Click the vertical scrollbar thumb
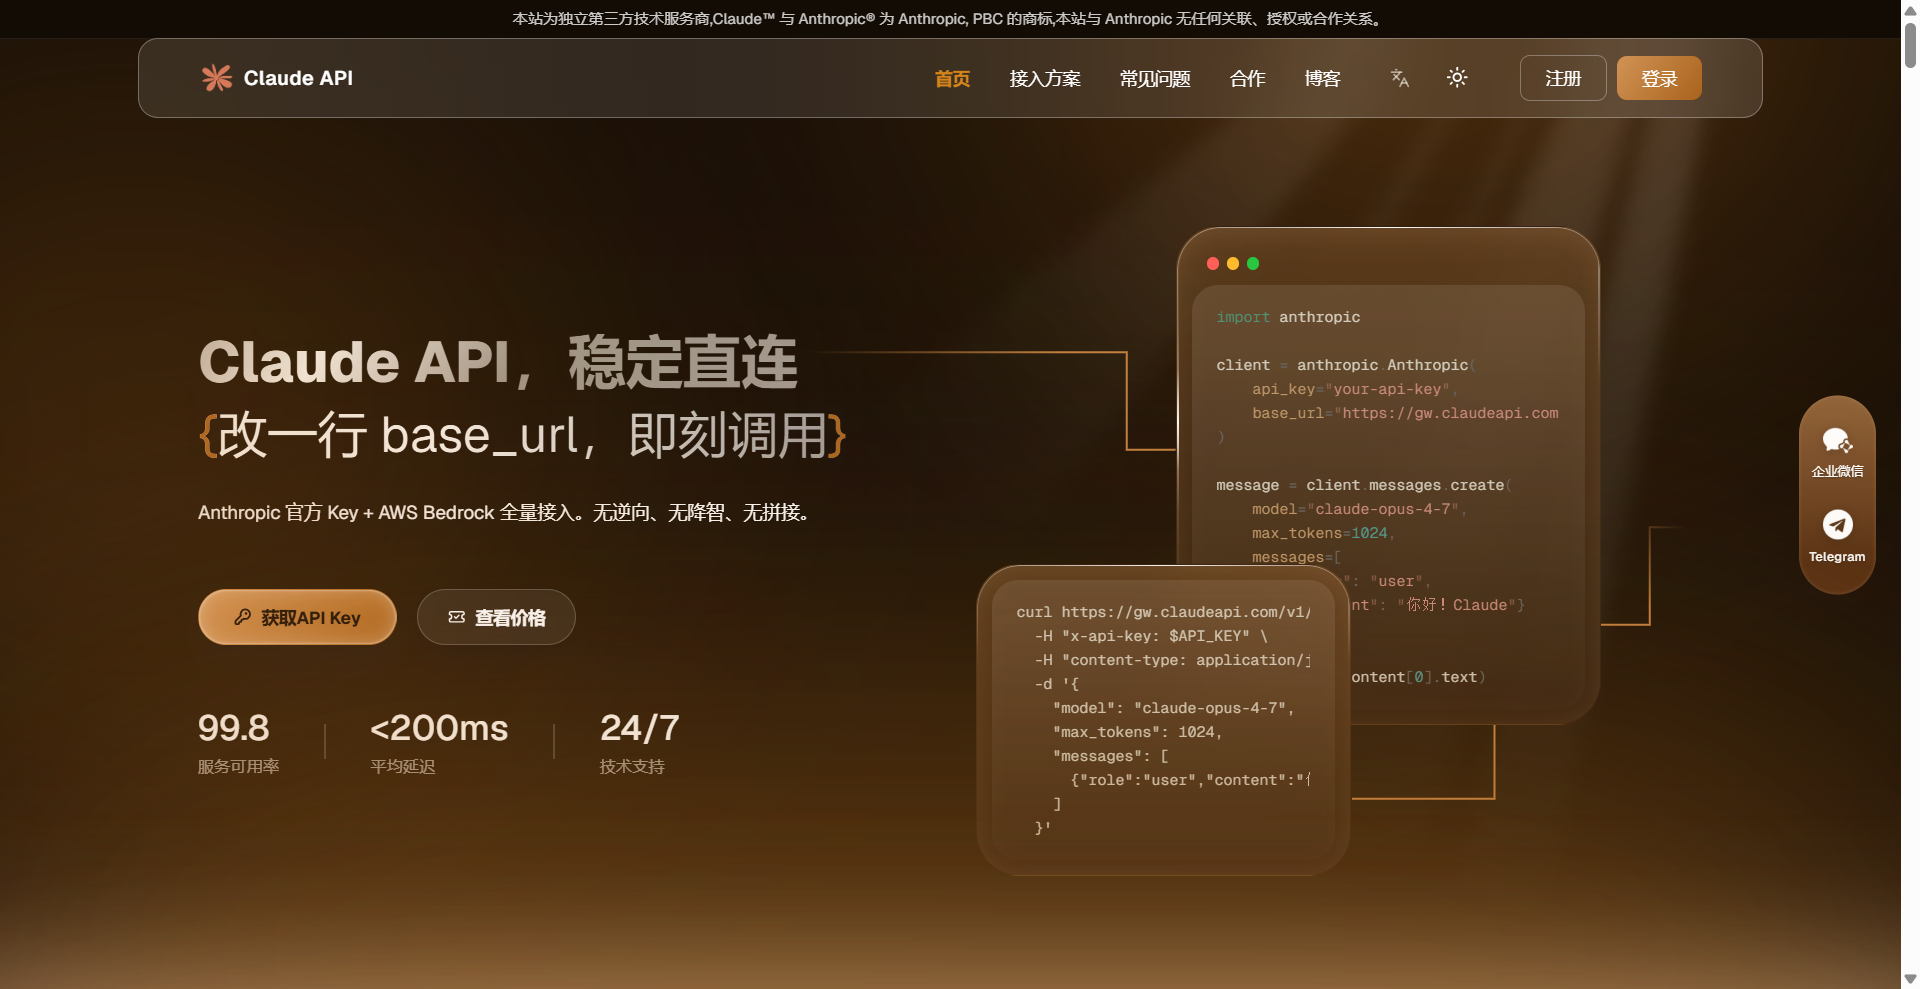 (1910, 44)
